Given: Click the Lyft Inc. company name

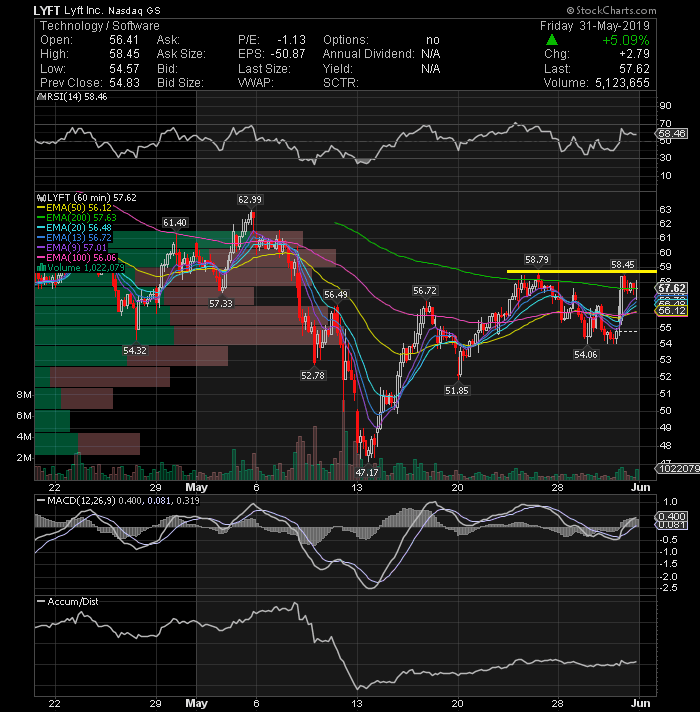Looking at the screenshot, I should pos(83,10).
